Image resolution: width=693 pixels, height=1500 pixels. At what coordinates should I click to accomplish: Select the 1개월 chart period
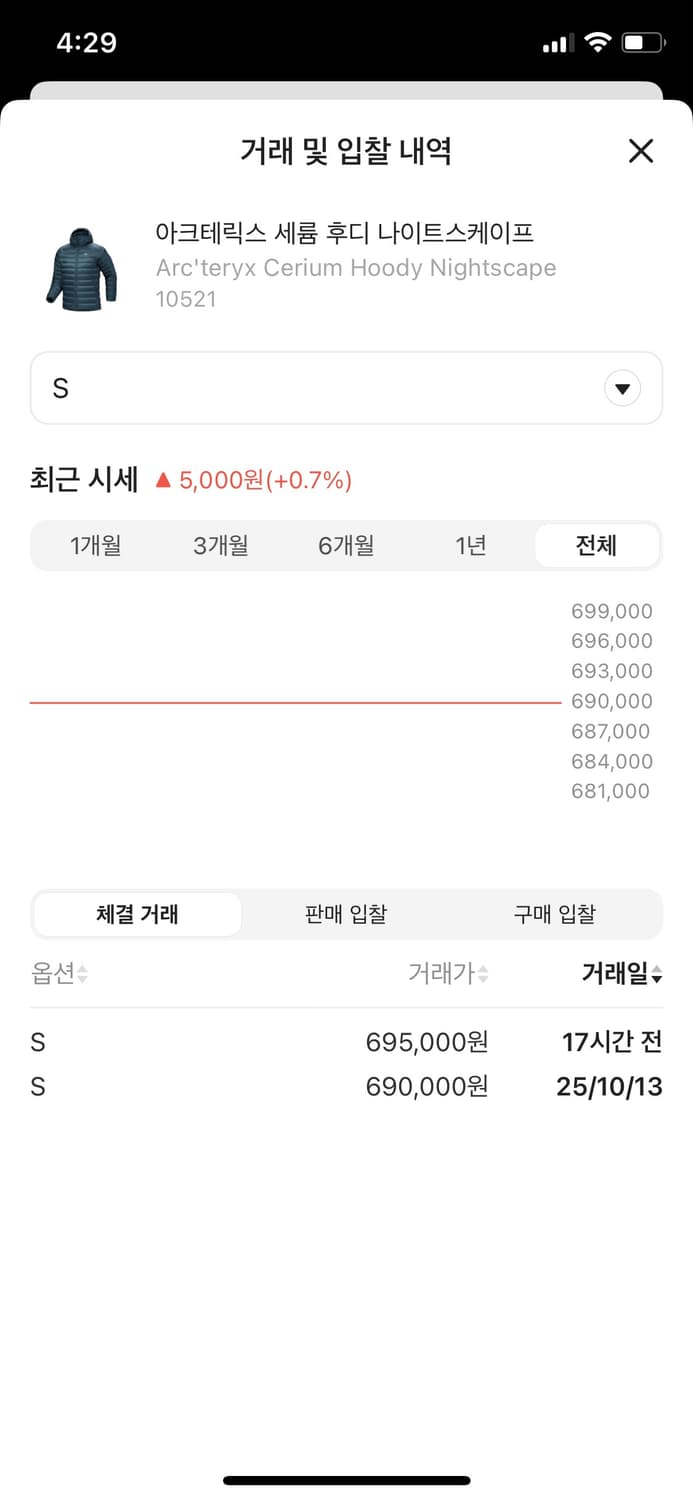click(96, 545)
